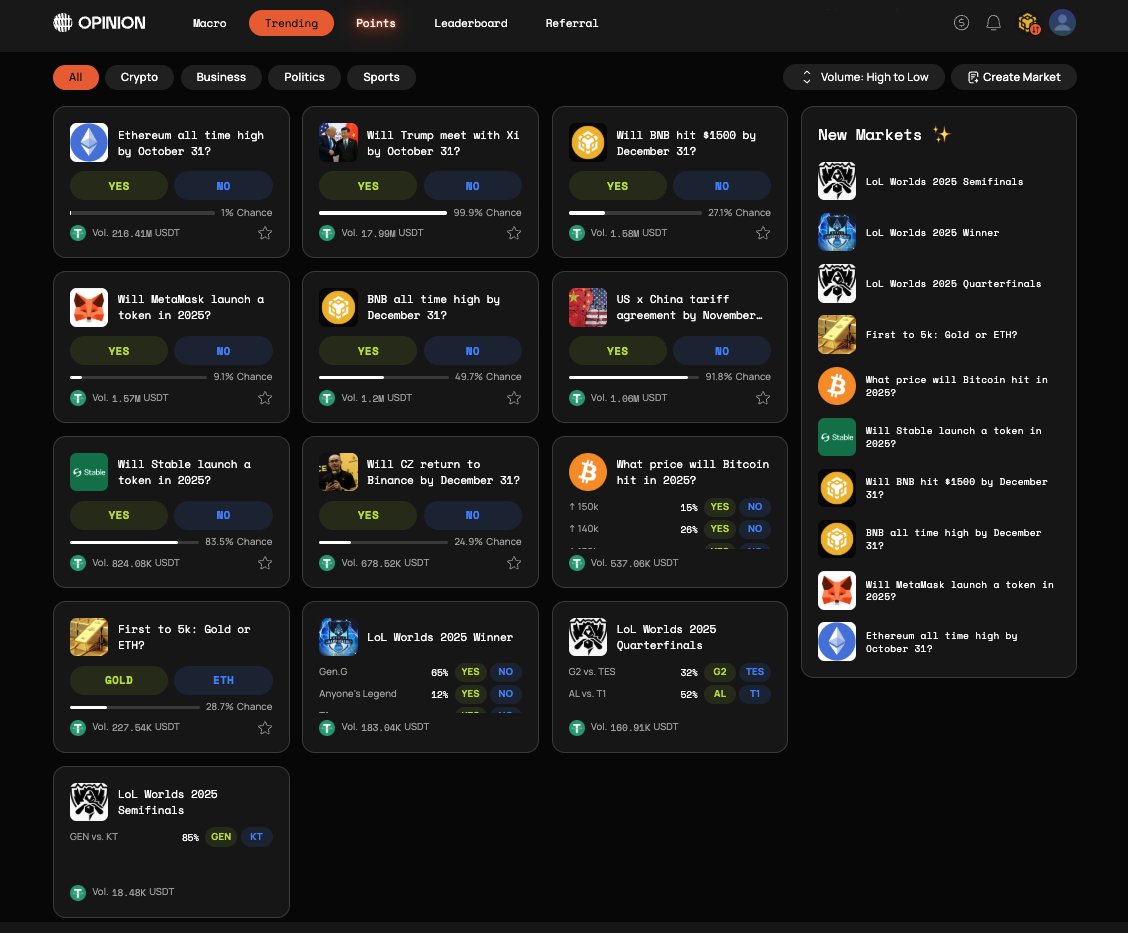The image size is (1128, 933).
Task: Click Create Market button
Action: [x=1014, y=77]
